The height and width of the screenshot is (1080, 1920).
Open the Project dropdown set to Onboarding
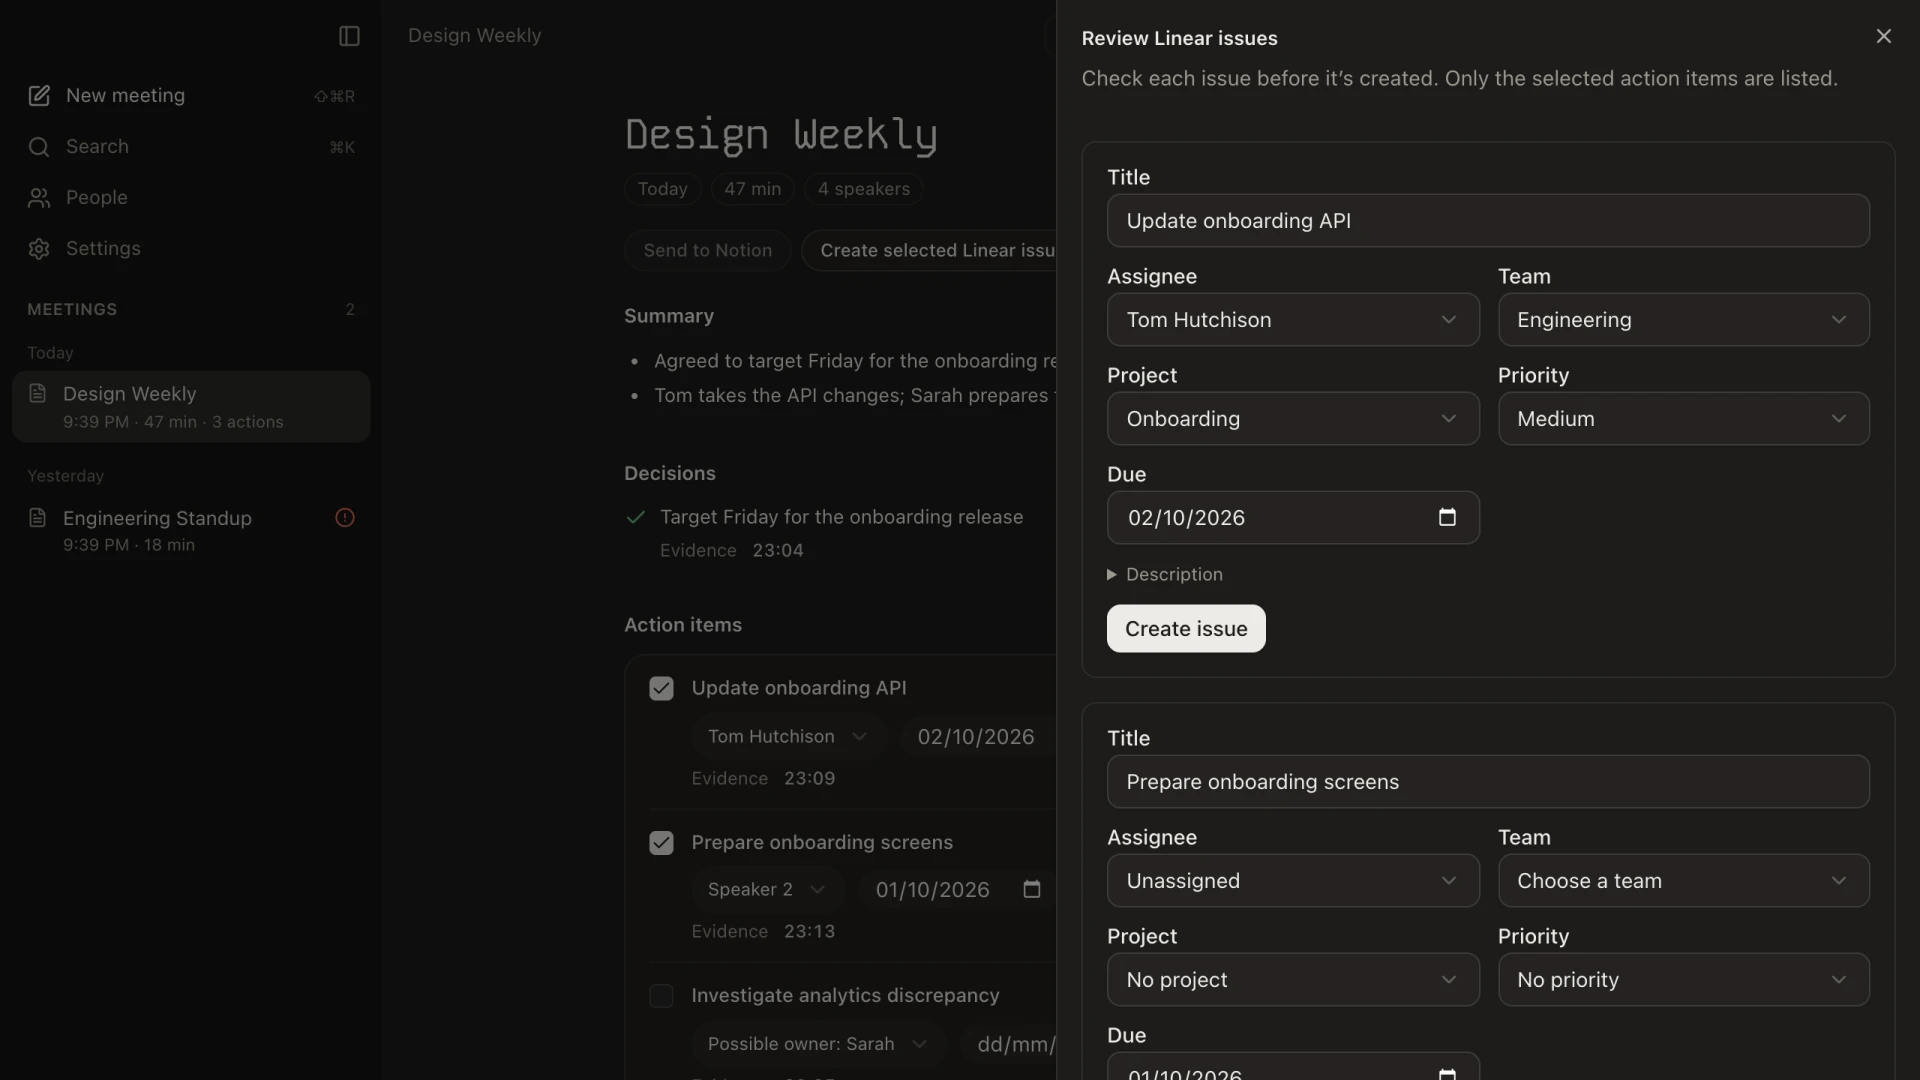tap(1293, 418)
